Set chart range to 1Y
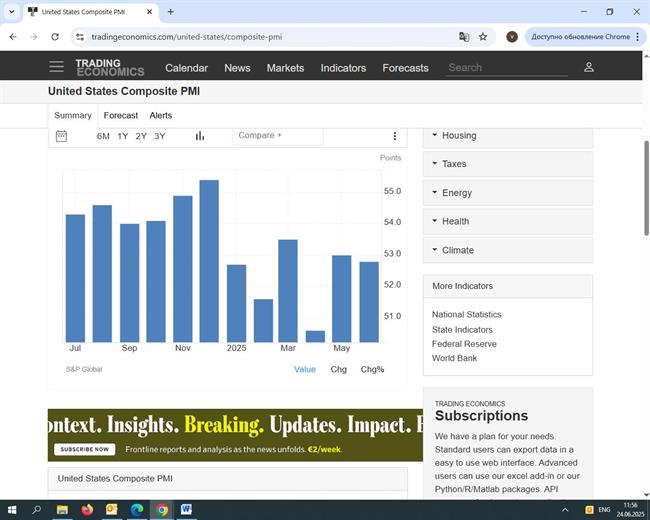This screenshot has height=520, width=650. [123, 136]
